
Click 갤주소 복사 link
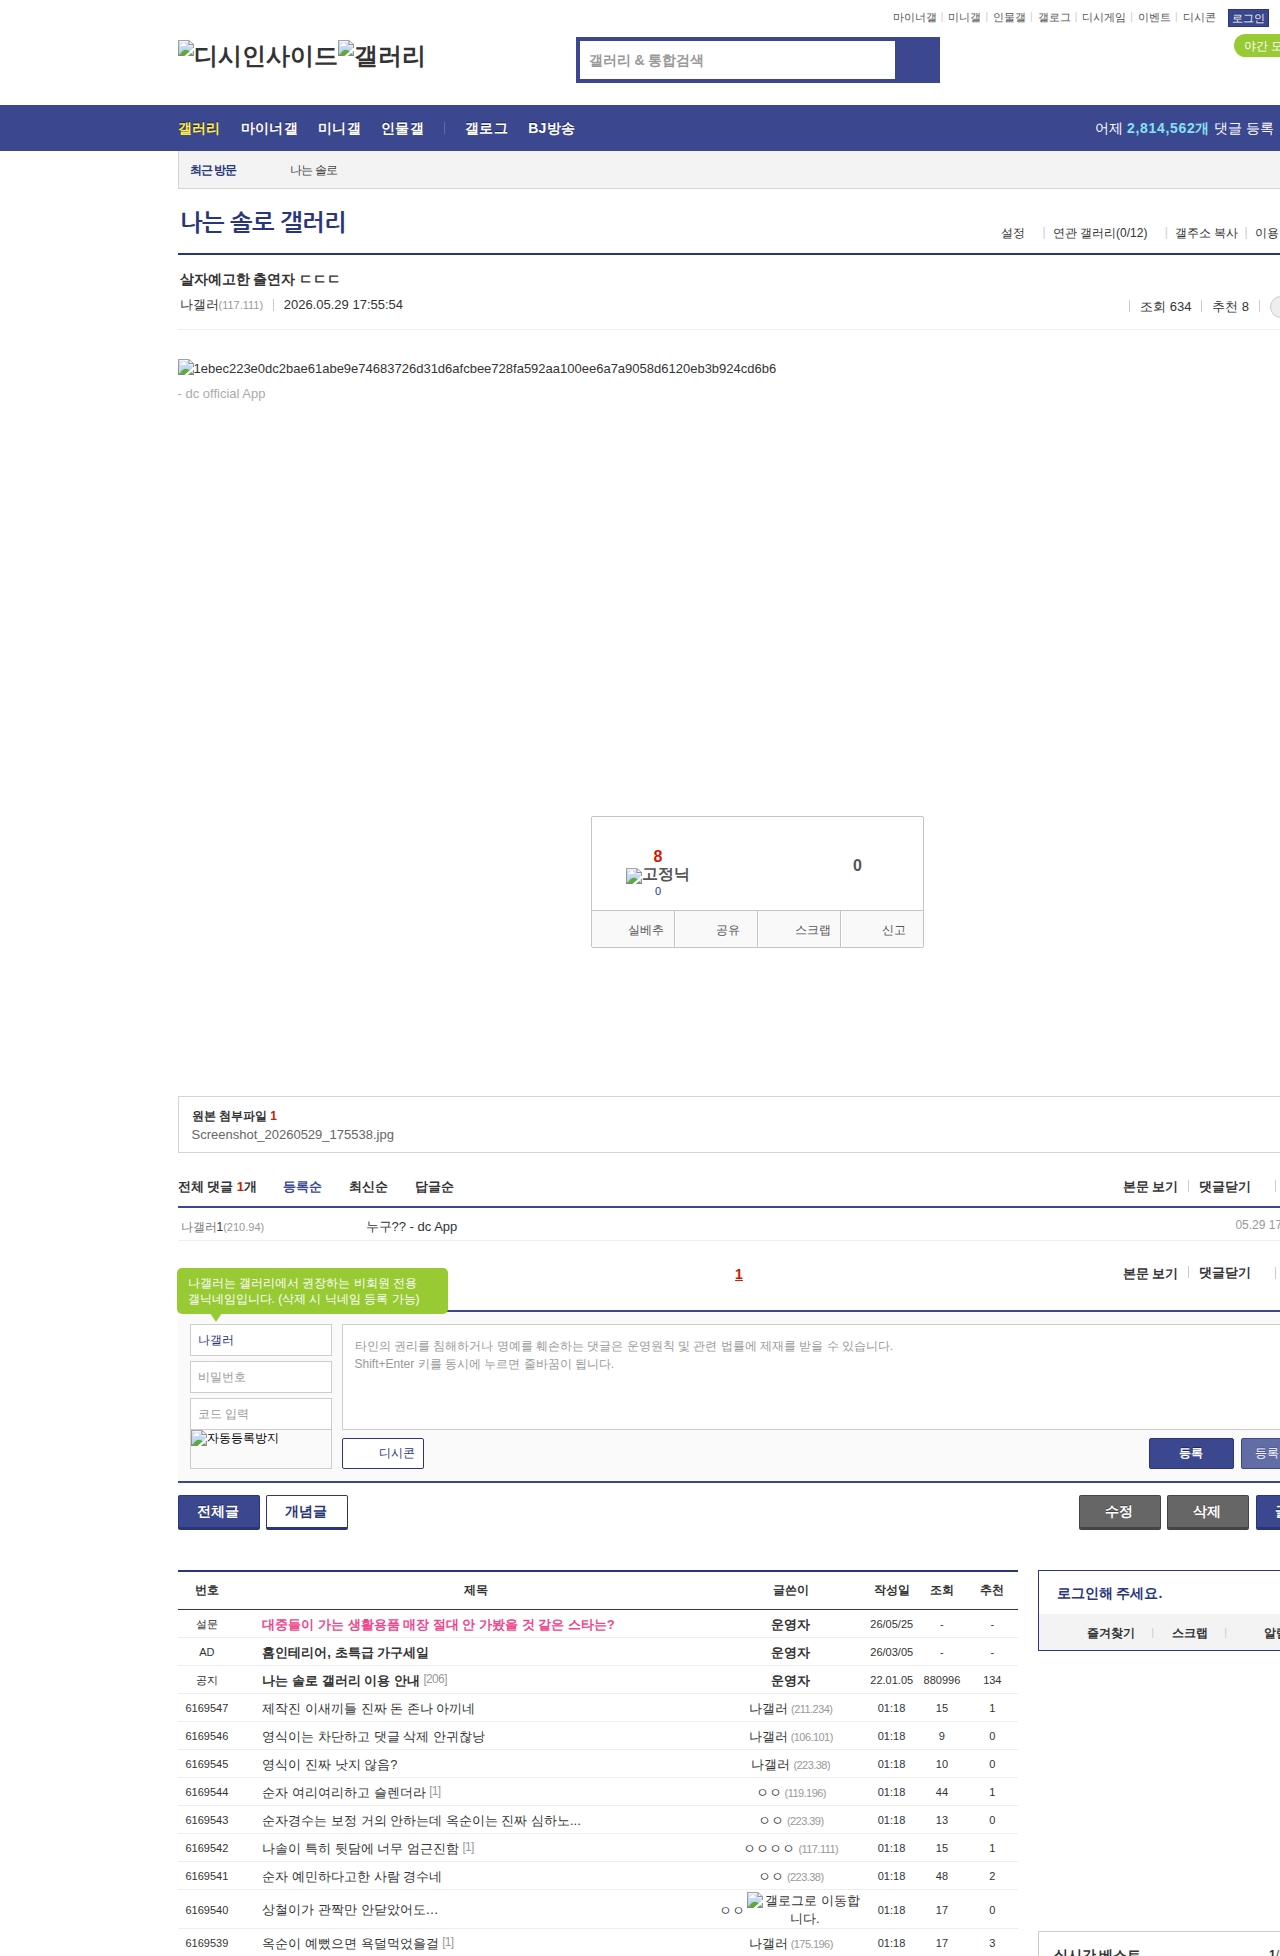point(1206,233)
